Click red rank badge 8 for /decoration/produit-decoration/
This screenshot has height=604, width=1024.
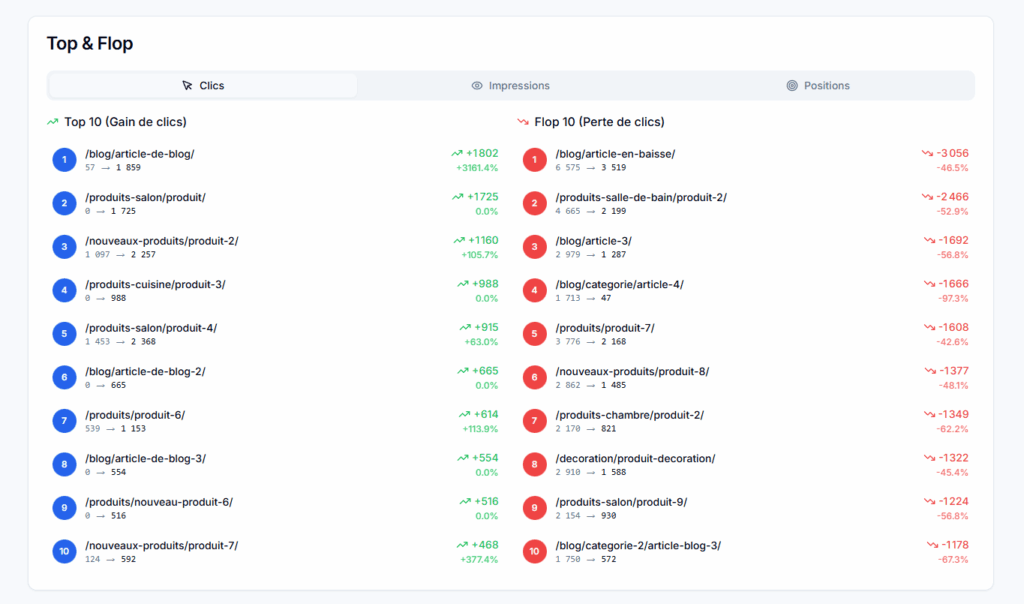tap(534, 464)
